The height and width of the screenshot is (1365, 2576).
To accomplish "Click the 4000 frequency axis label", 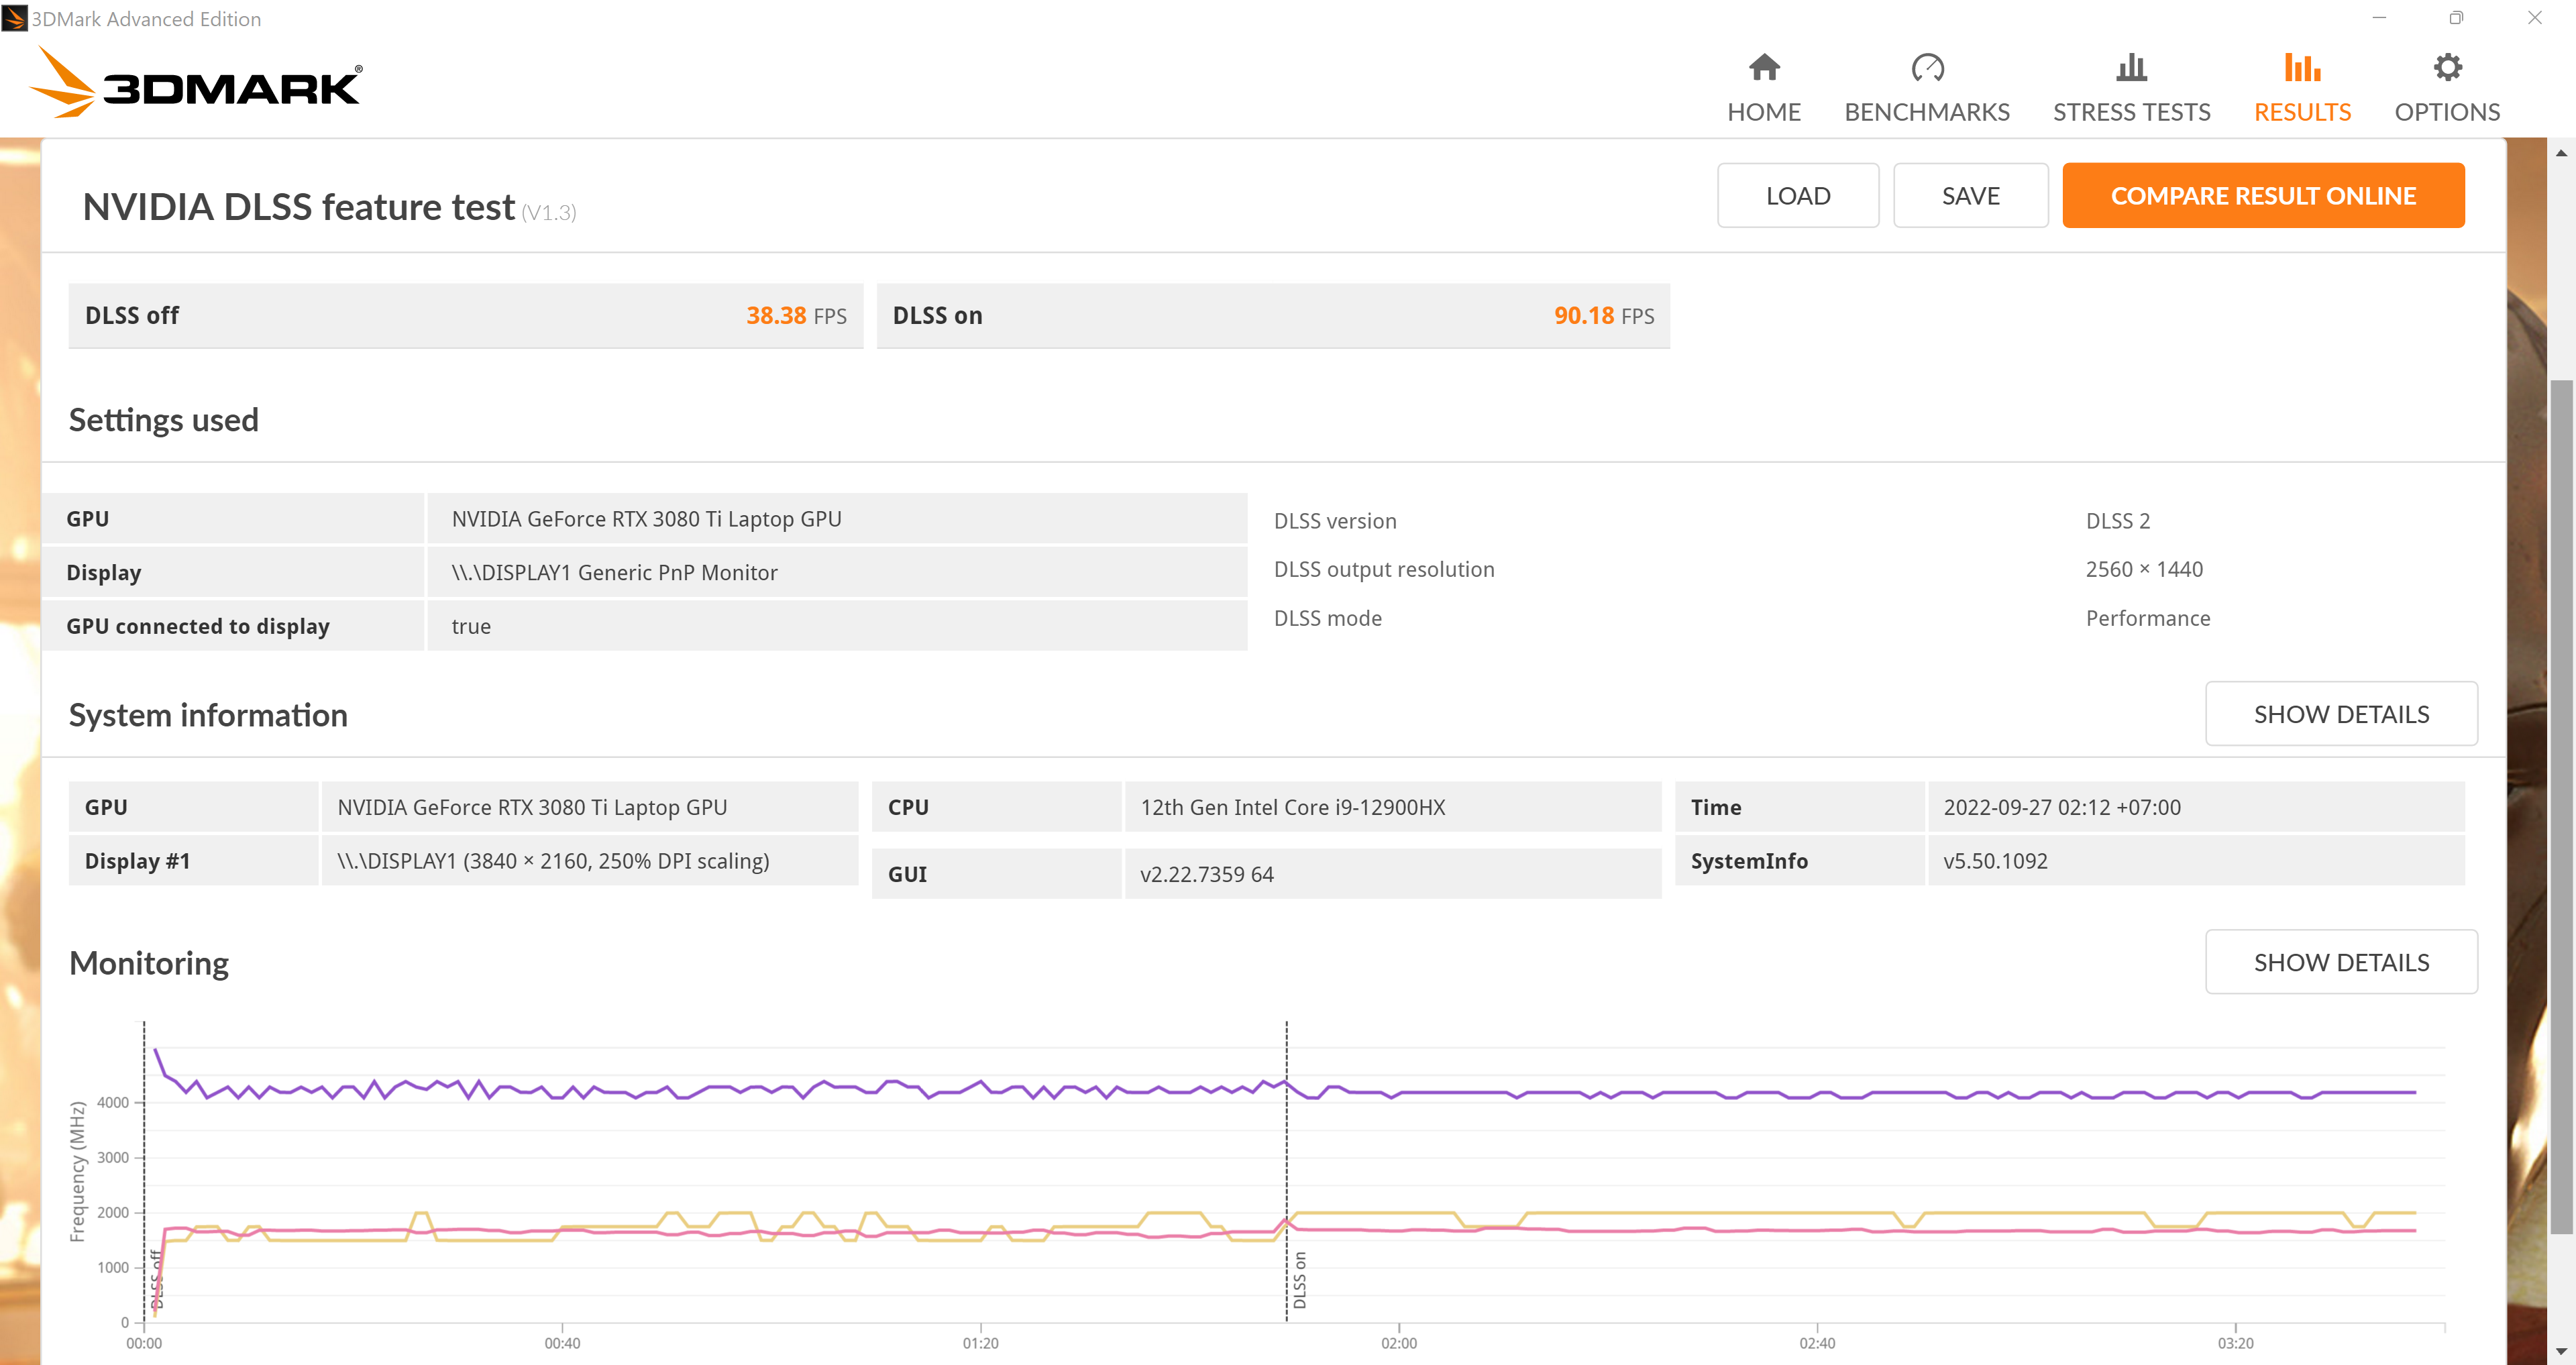I will tap(113, 1103).
